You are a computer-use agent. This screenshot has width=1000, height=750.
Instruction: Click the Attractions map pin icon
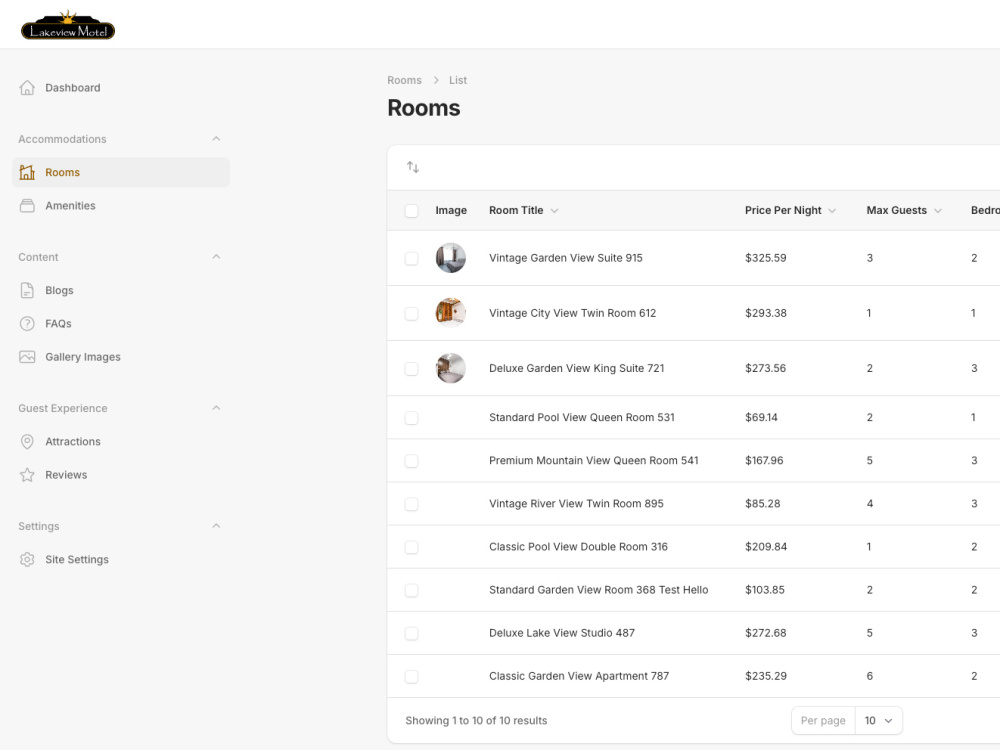point(27,441)
